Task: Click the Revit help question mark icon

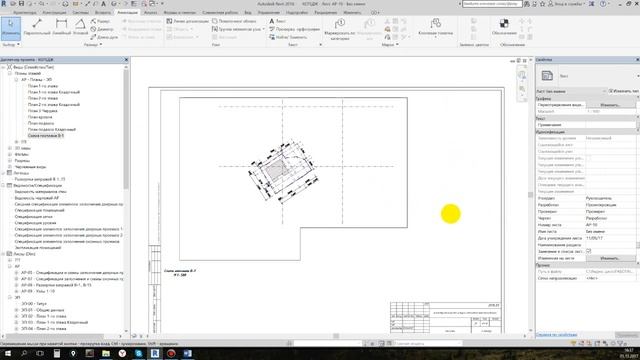Action: [603, 4]
